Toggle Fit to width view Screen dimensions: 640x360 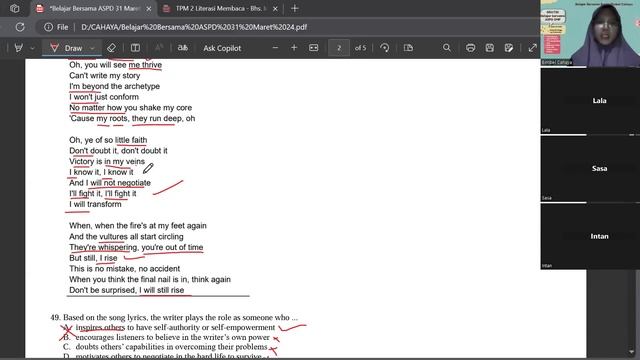point(313,48)
